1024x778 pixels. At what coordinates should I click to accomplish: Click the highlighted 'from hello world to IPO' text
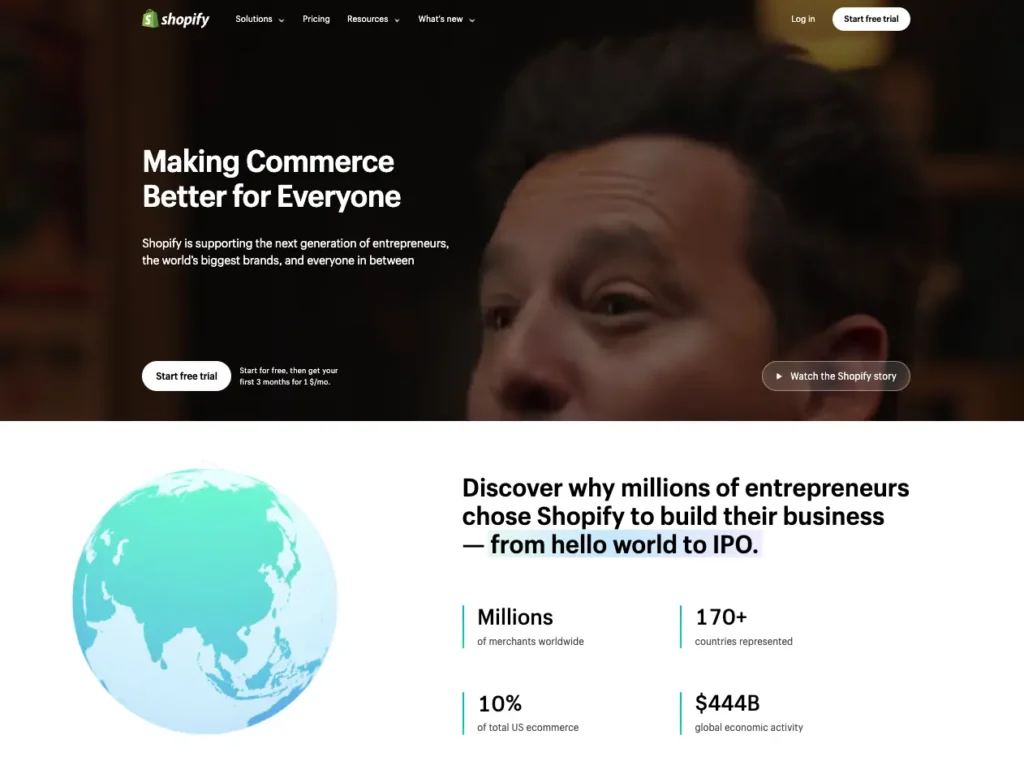[625, 544]
